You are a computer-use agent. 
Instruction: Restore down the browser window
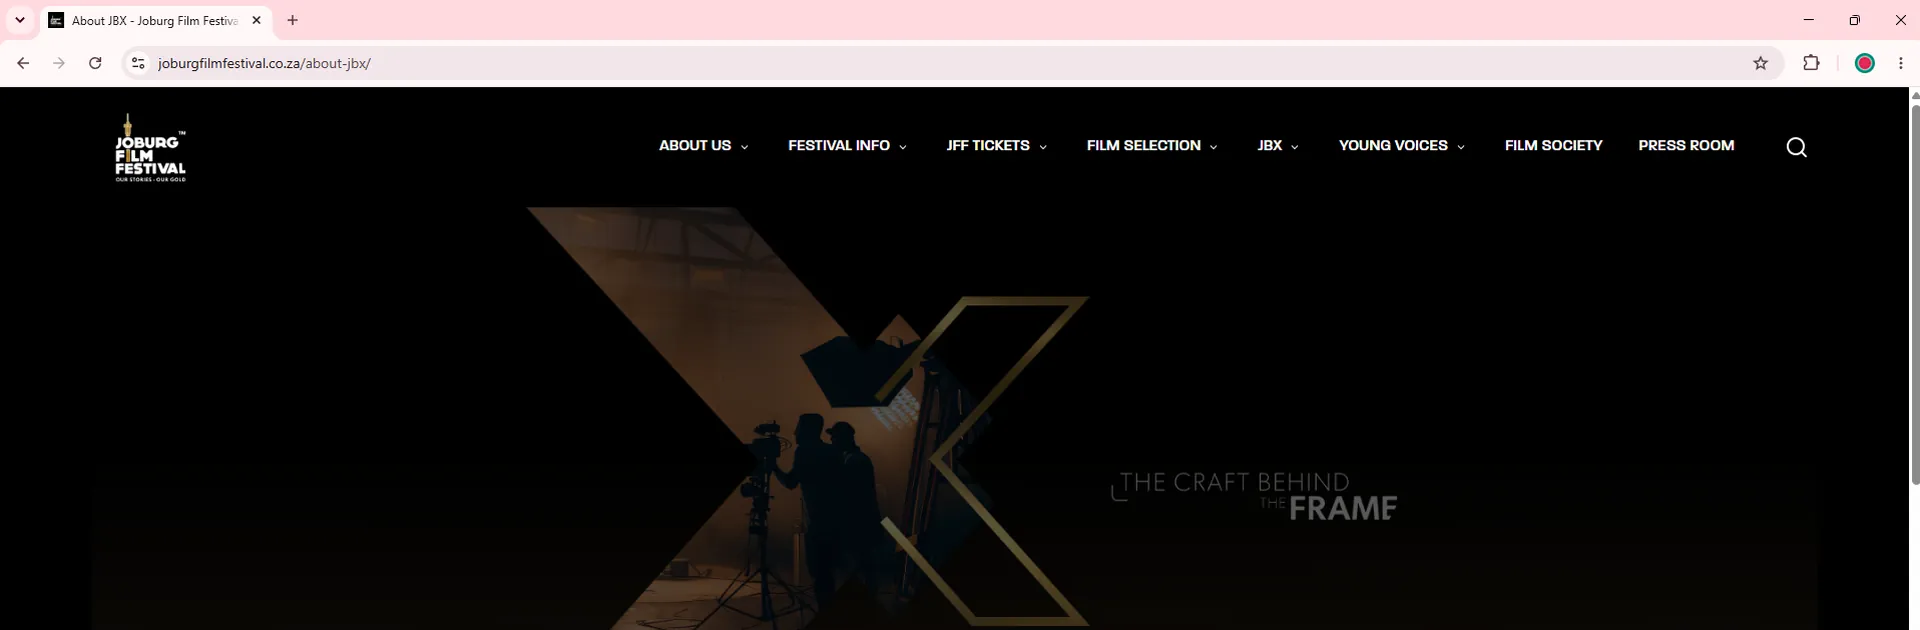tap(1855, 20)
